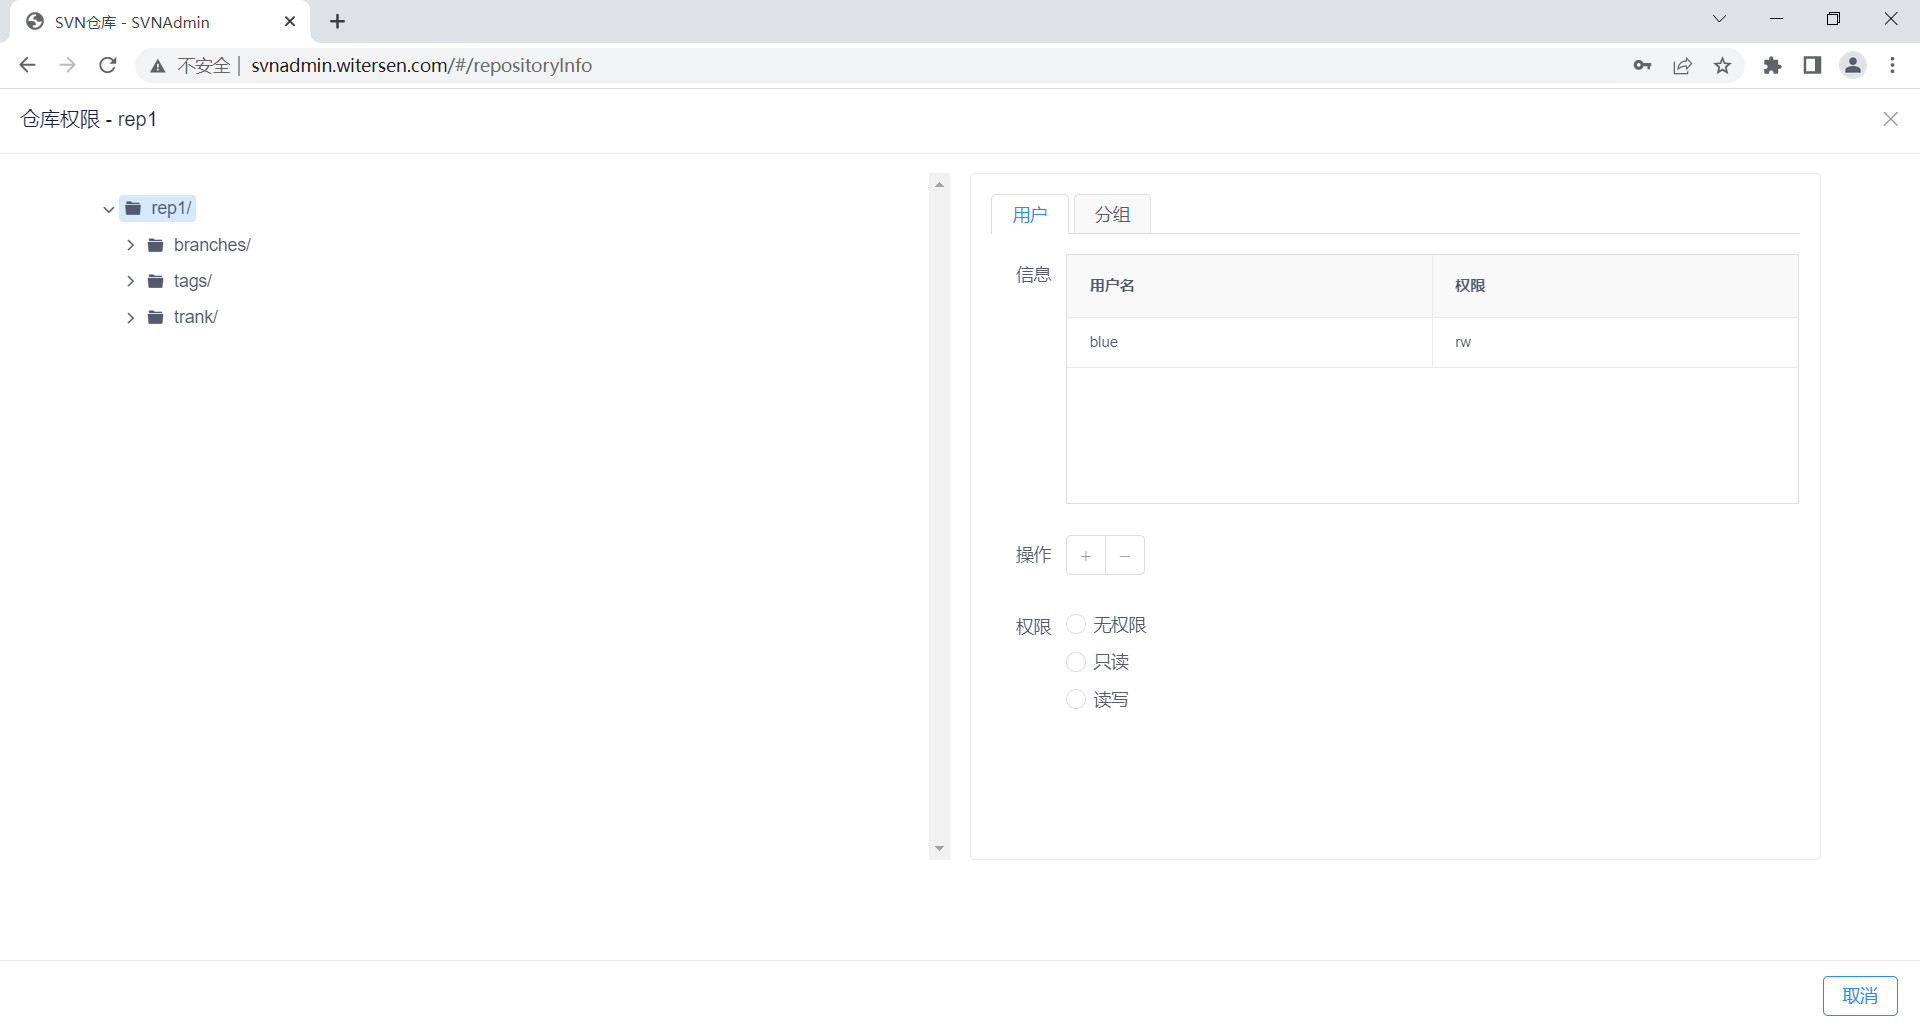
Task: Click the minus icon to remove user
Action: click(1125, 556)
